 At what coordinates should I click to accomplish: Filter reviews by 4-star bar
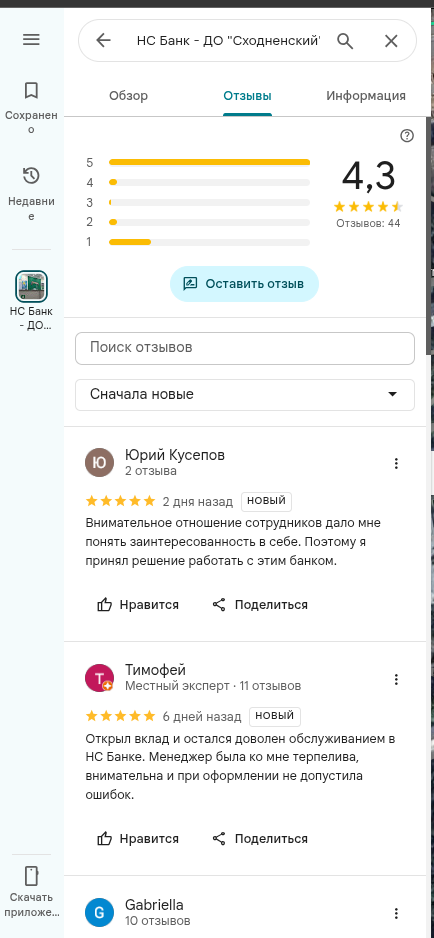click(x=210, y=182)
